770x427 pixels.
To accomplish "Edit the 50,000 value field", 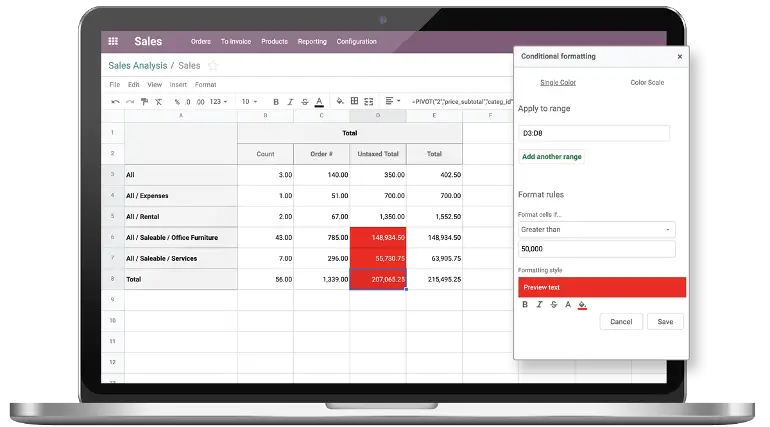I will click(597, 249).
